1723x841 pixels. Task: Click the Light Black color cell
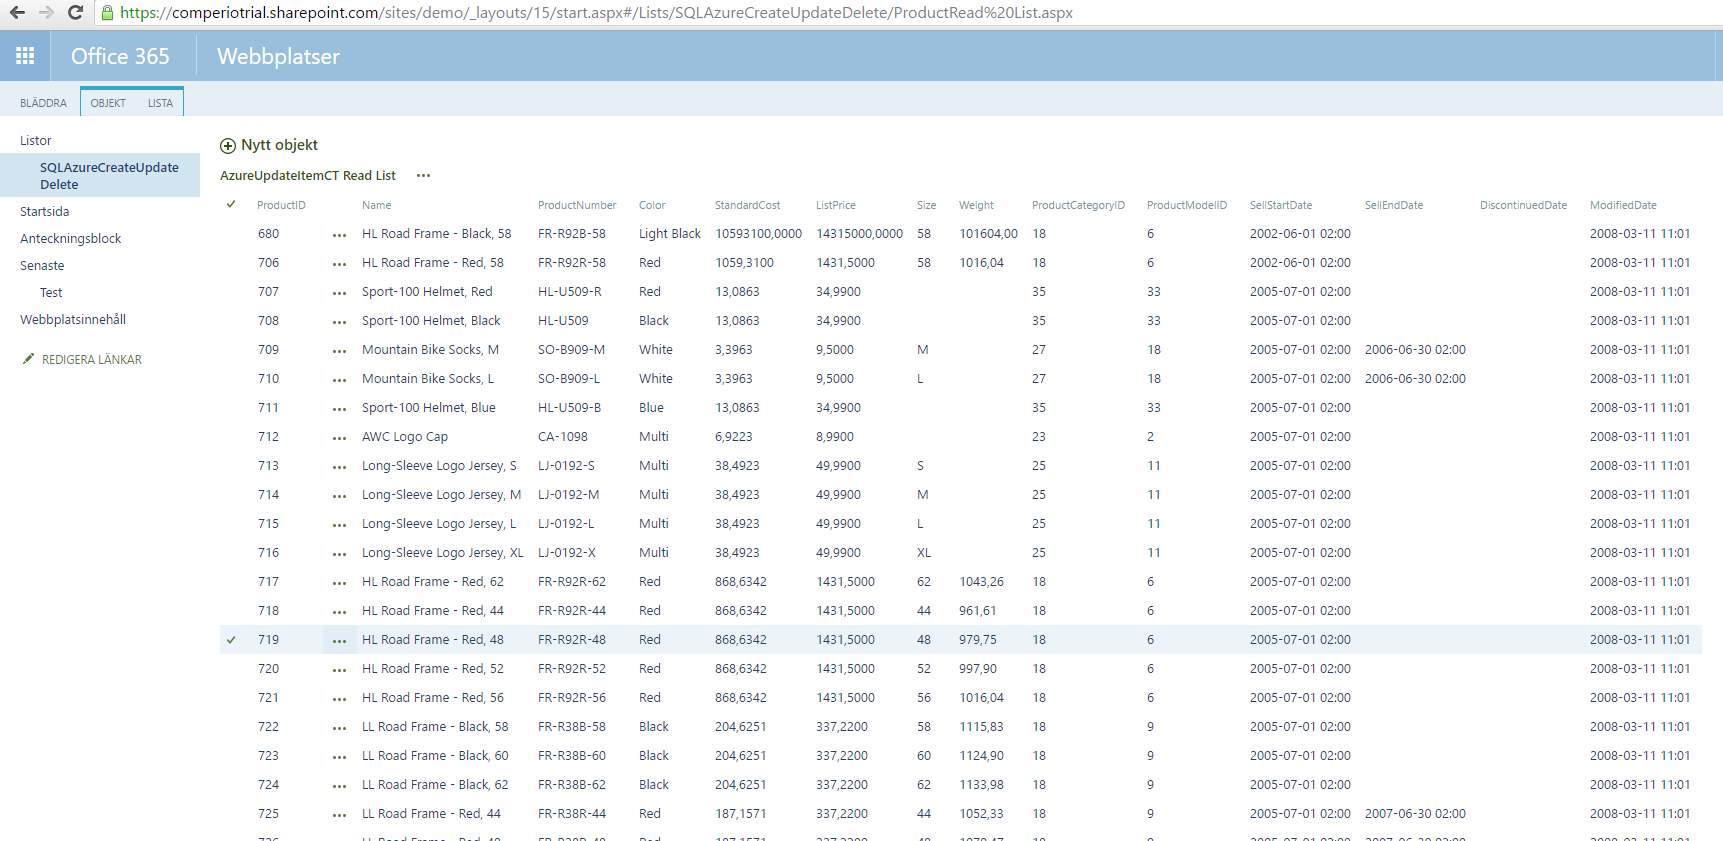click(670, 234)
